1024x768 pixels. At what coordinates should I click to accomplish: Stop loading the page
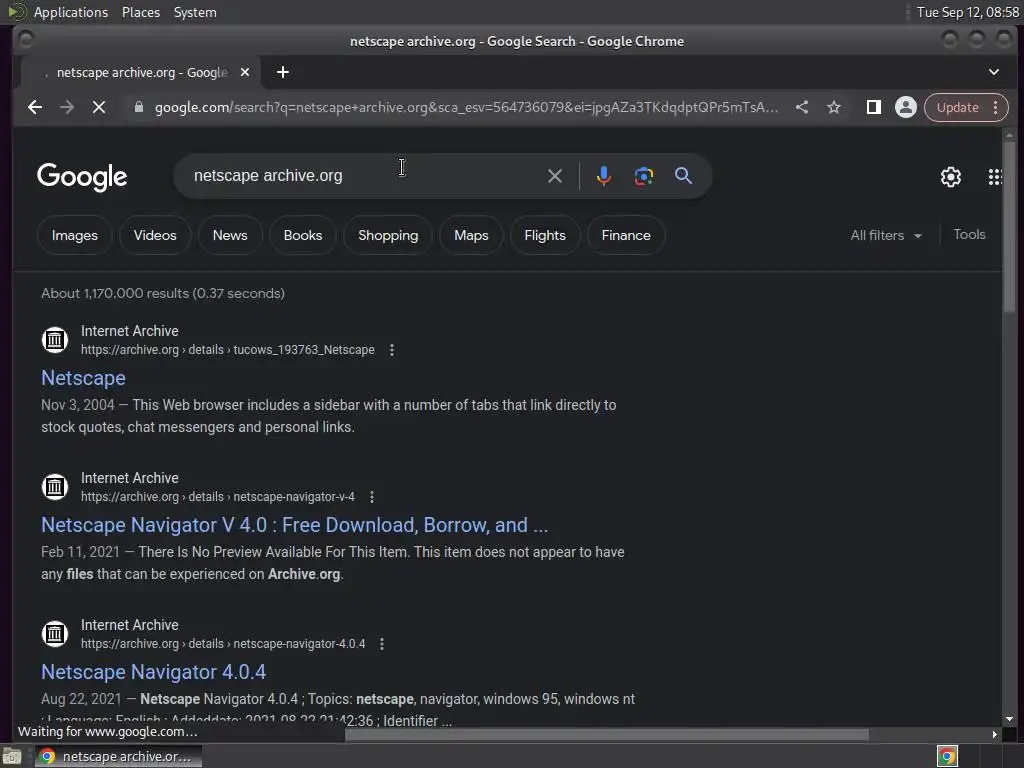99,107
